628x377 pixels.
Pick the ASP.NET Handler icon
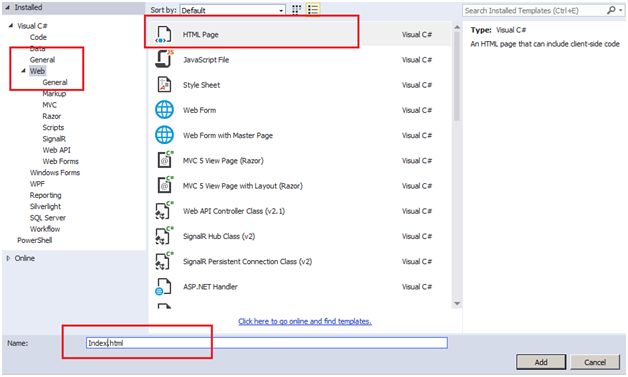[x=163, y=287]
